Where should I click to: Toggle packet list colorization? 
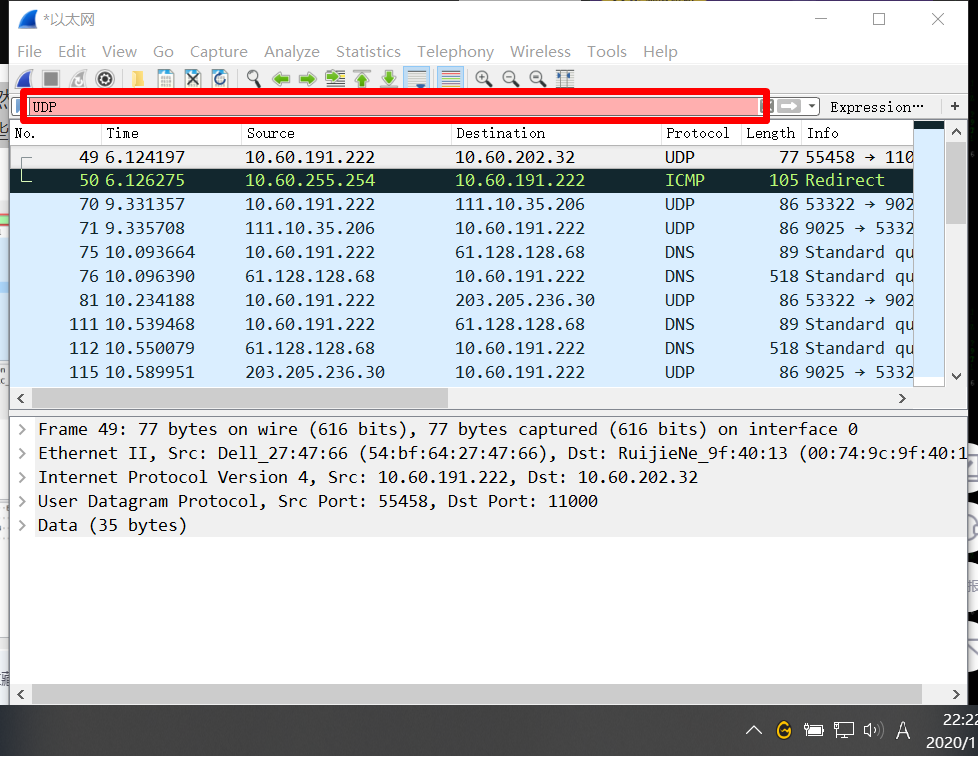tap(450, 78)
